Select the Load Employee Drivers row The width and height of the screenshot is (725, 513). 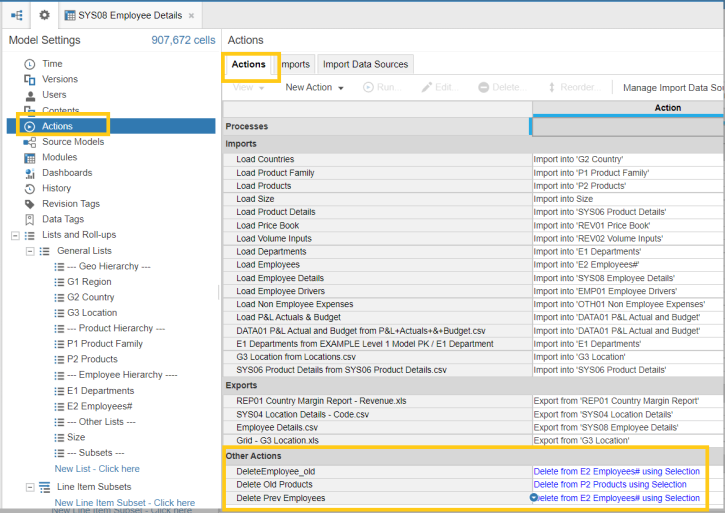coord(378,291)
